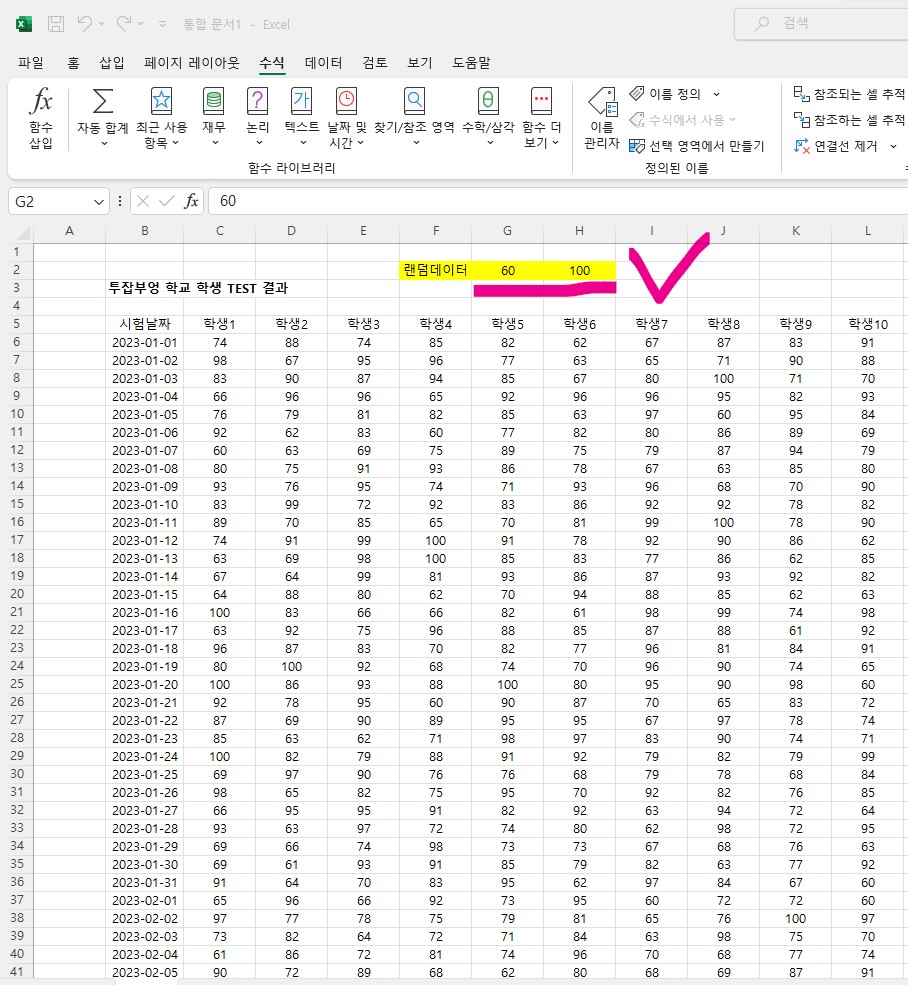This screenshot has height=985, width=908.
Task: Click the Select All corner triangle
Action: point(23,234)
